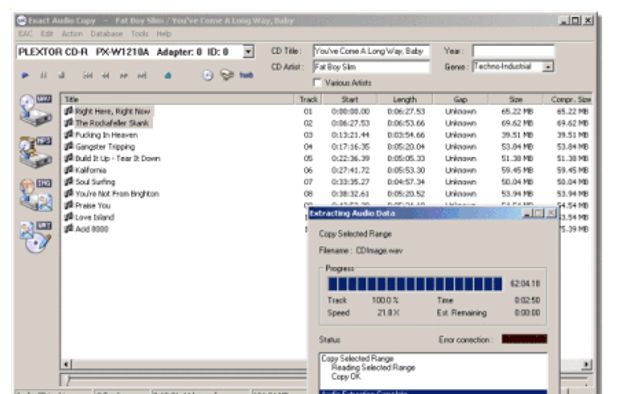Image resolution: width=618 pixels, height=394 pixels.
Task: Open the PLEXTOR CD-R drive dropdown
Action: click(248, 52)
